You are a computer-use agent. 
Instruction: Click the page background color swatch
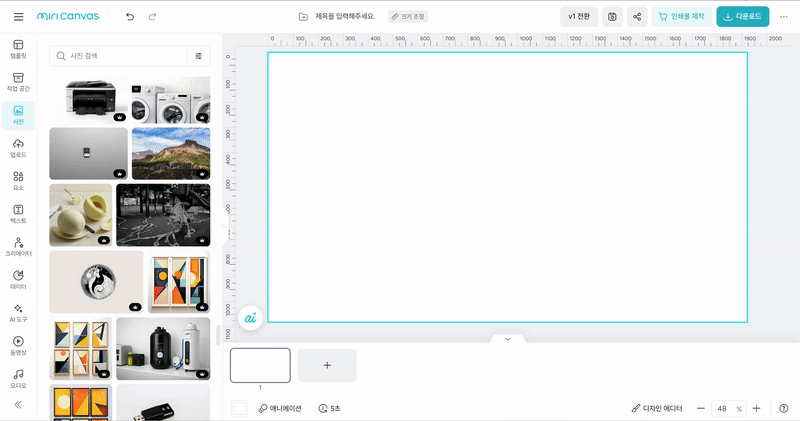pyautogui.click(x=239, y=408)
